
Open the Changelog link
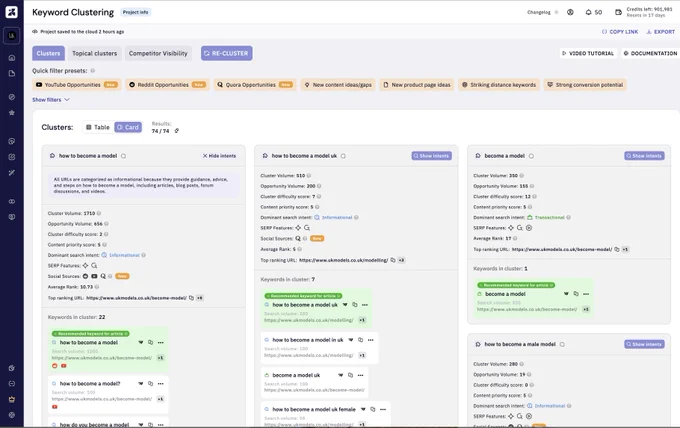tap(539, 12)
